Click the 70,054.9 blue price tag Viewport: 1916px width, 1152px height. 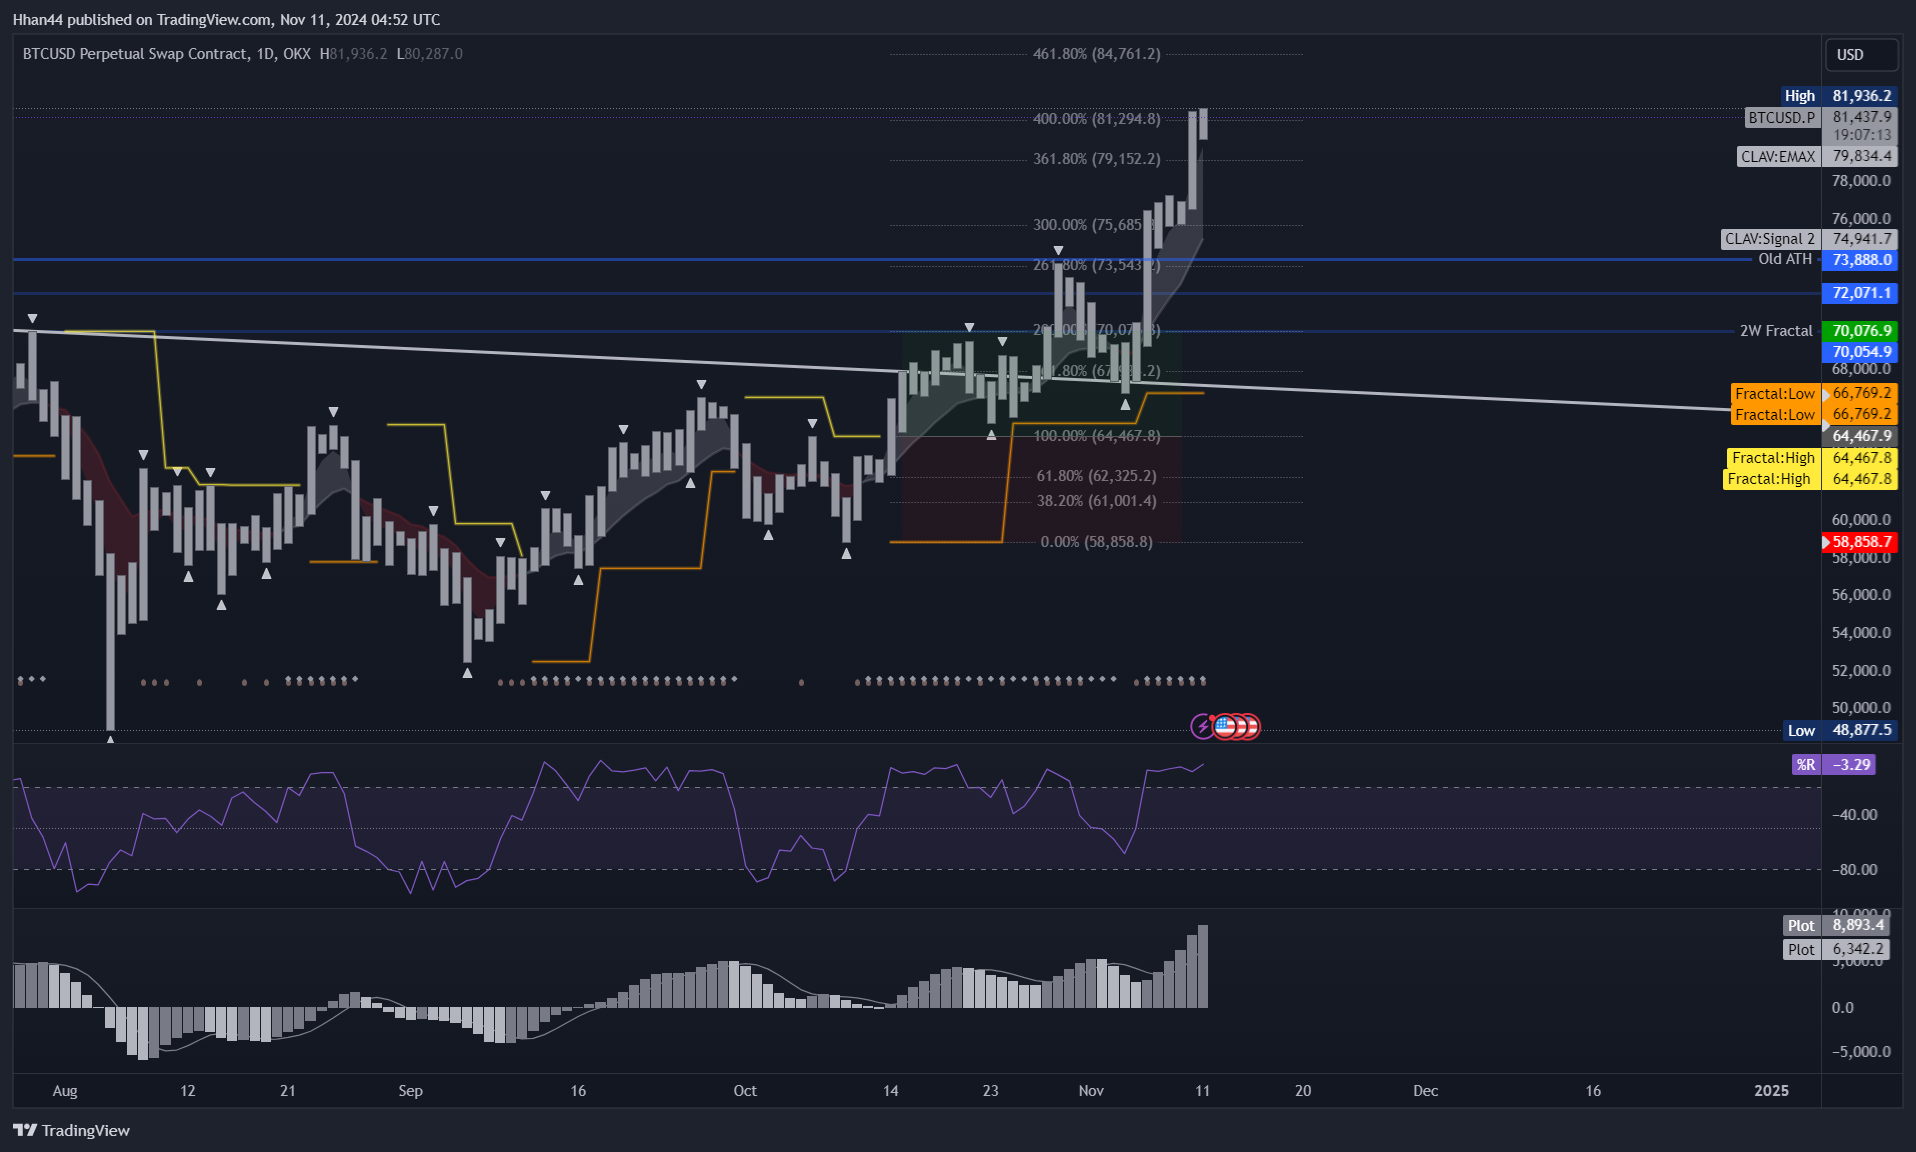pos(1860,352)
